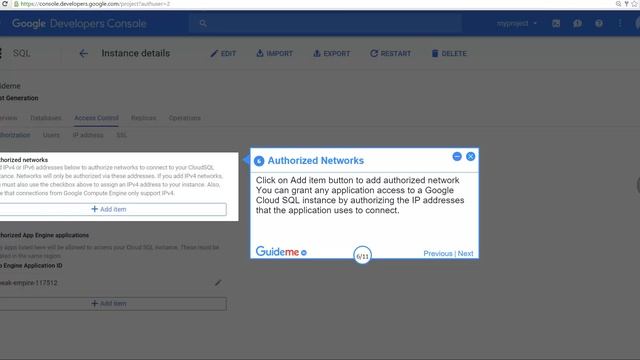Open the SSL sub-tab
Viewport: 640px width, 360px height.
(x=121, y=135)
